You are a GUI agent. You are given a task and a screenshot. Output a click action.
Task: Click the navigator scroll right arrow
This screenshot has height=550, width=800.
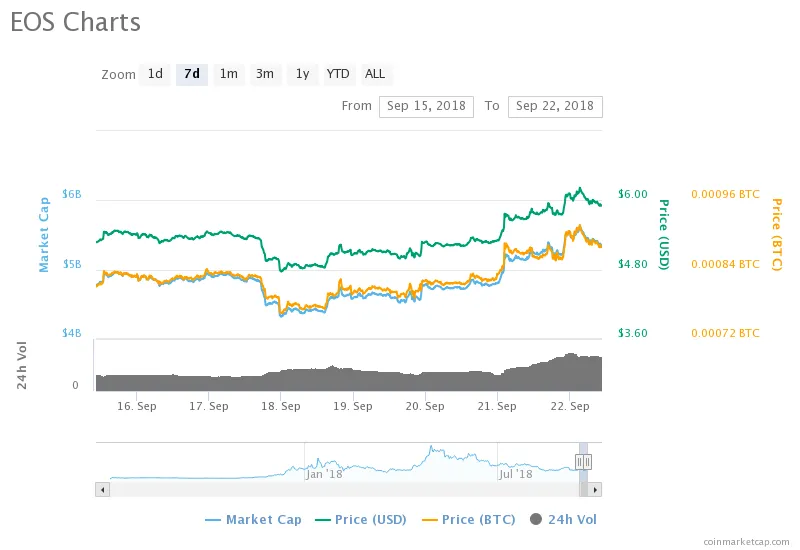[x=595, y=490]
